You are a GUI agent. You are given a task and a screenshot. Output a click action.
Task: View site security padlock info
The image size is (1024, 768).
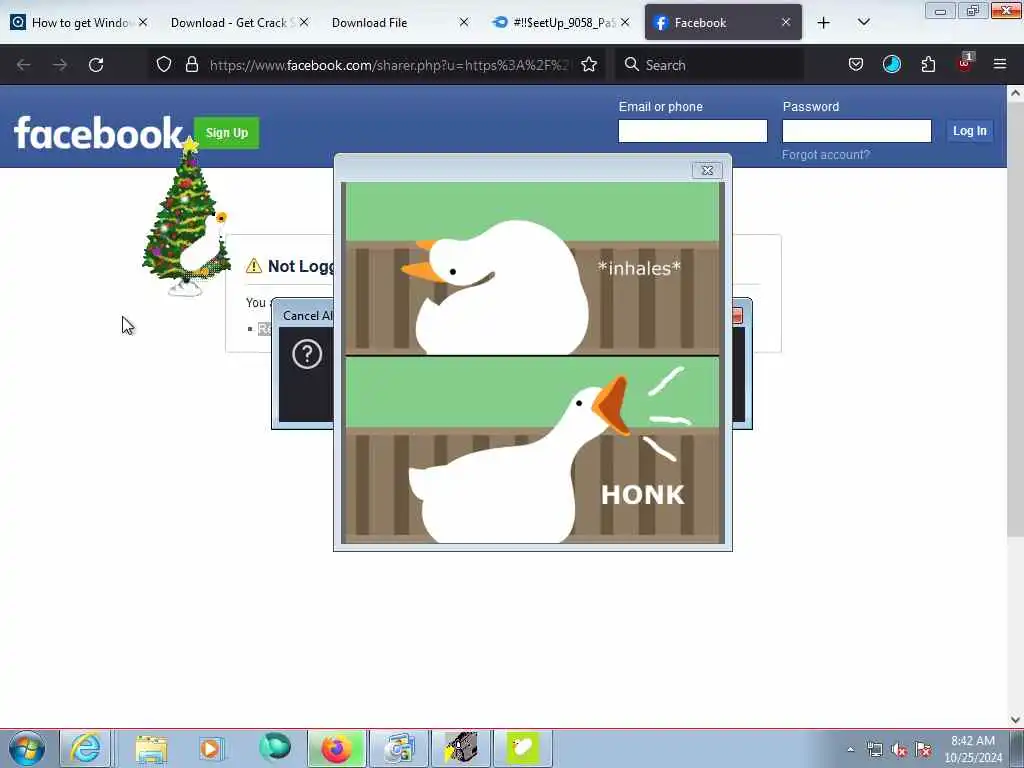click(191, 64)
